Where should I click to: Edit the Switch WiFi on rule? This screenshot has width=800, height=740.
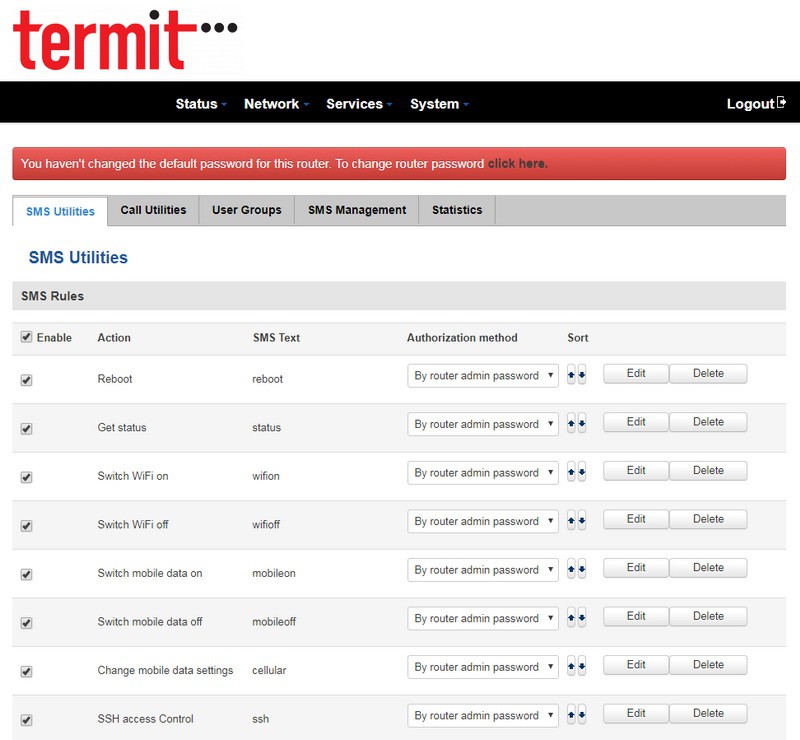point(636,471)
